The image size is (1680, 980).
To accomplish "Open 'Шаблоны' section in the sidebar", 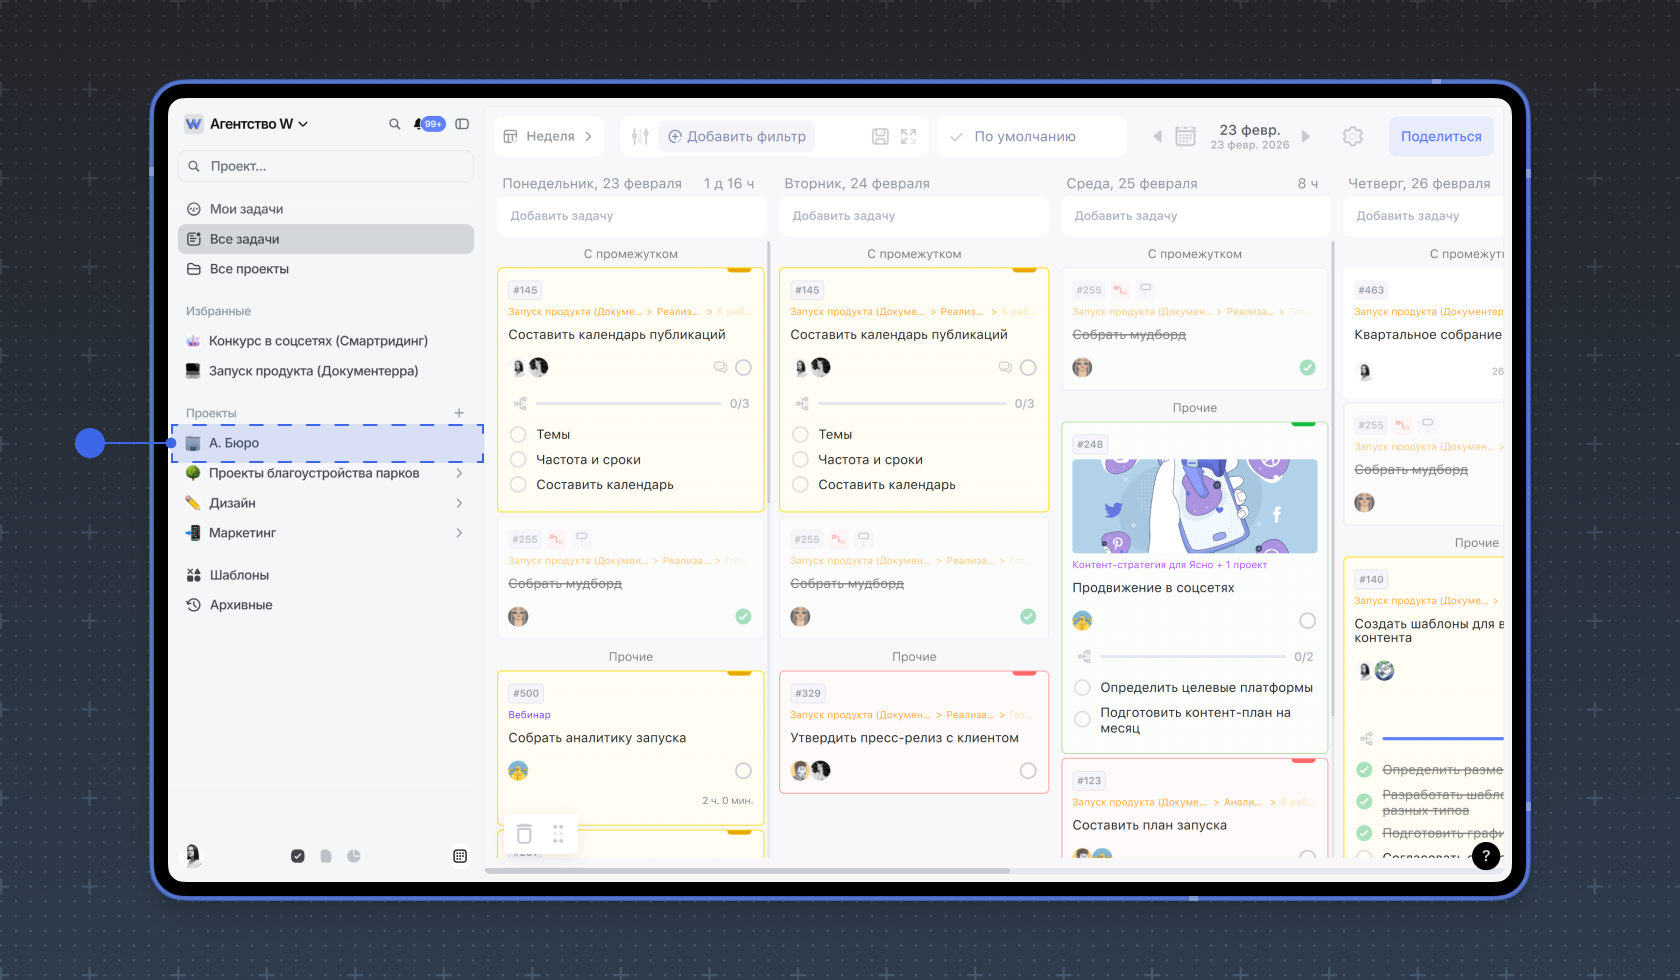I will point(239,575).
